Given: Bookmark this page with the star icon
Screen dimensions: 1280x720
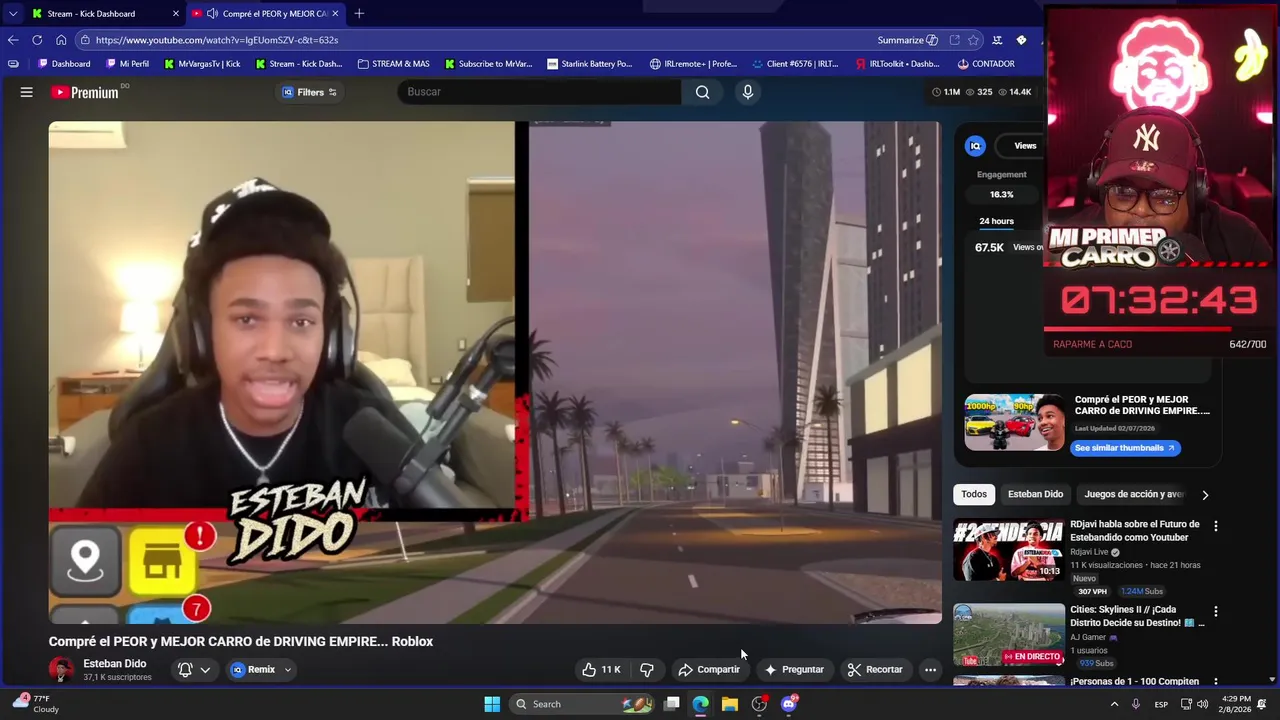Looking at the screenshot, I should pyautogui.click(x=973, y=40).
